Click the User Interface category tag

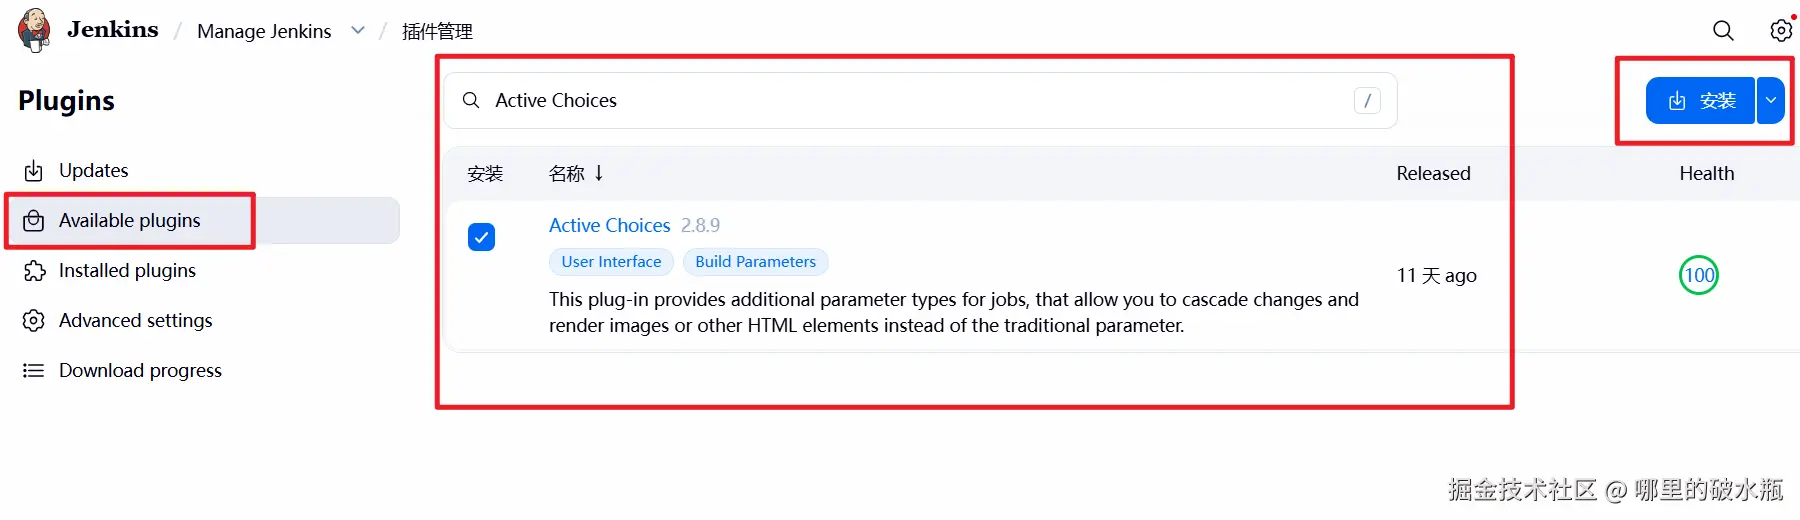pyautogui.click(x=611, y=262)
